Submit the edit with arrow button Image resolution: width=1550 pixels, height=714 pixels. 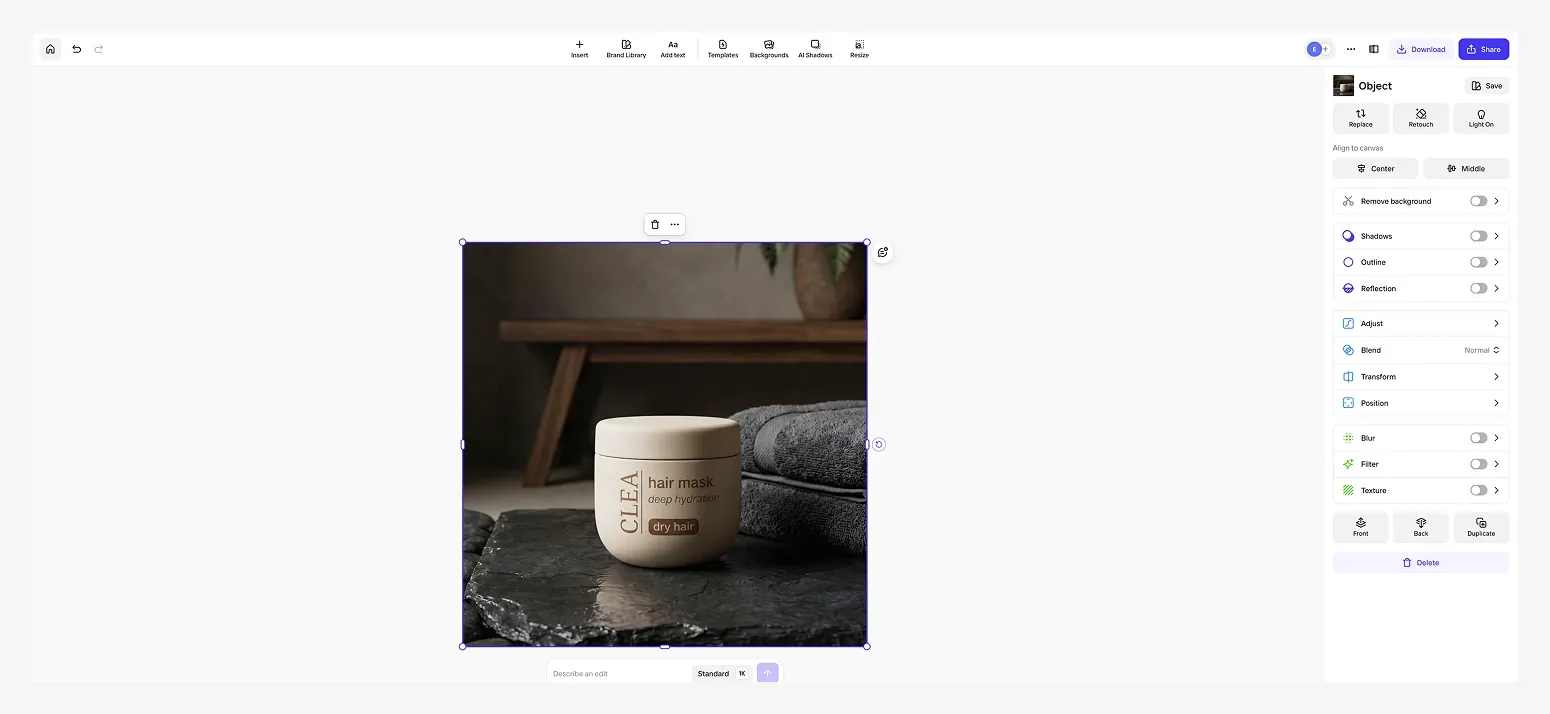[x=768, y=673]
